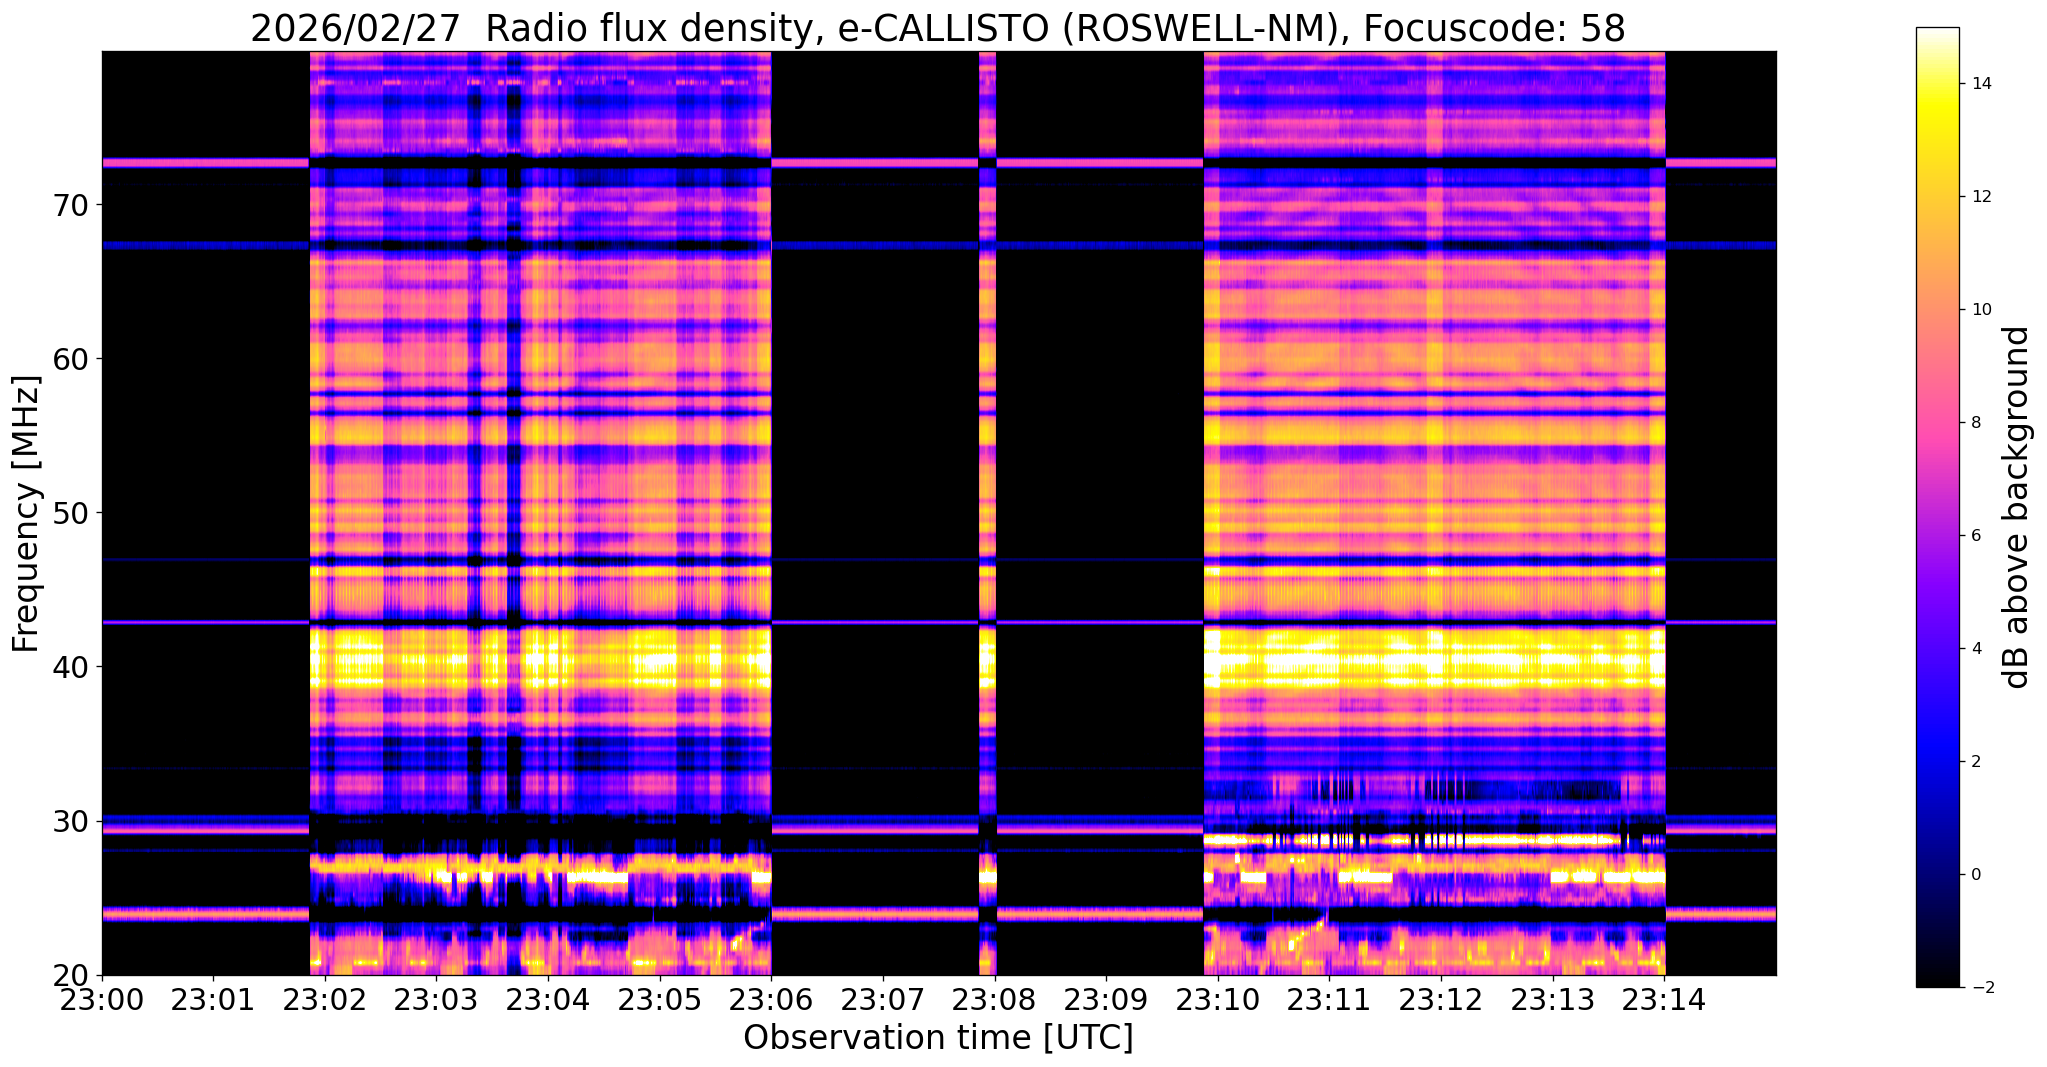Screen dimensions: 2047x1067
Task: Click the 23:01 time tick label
Action: (213, 999)
